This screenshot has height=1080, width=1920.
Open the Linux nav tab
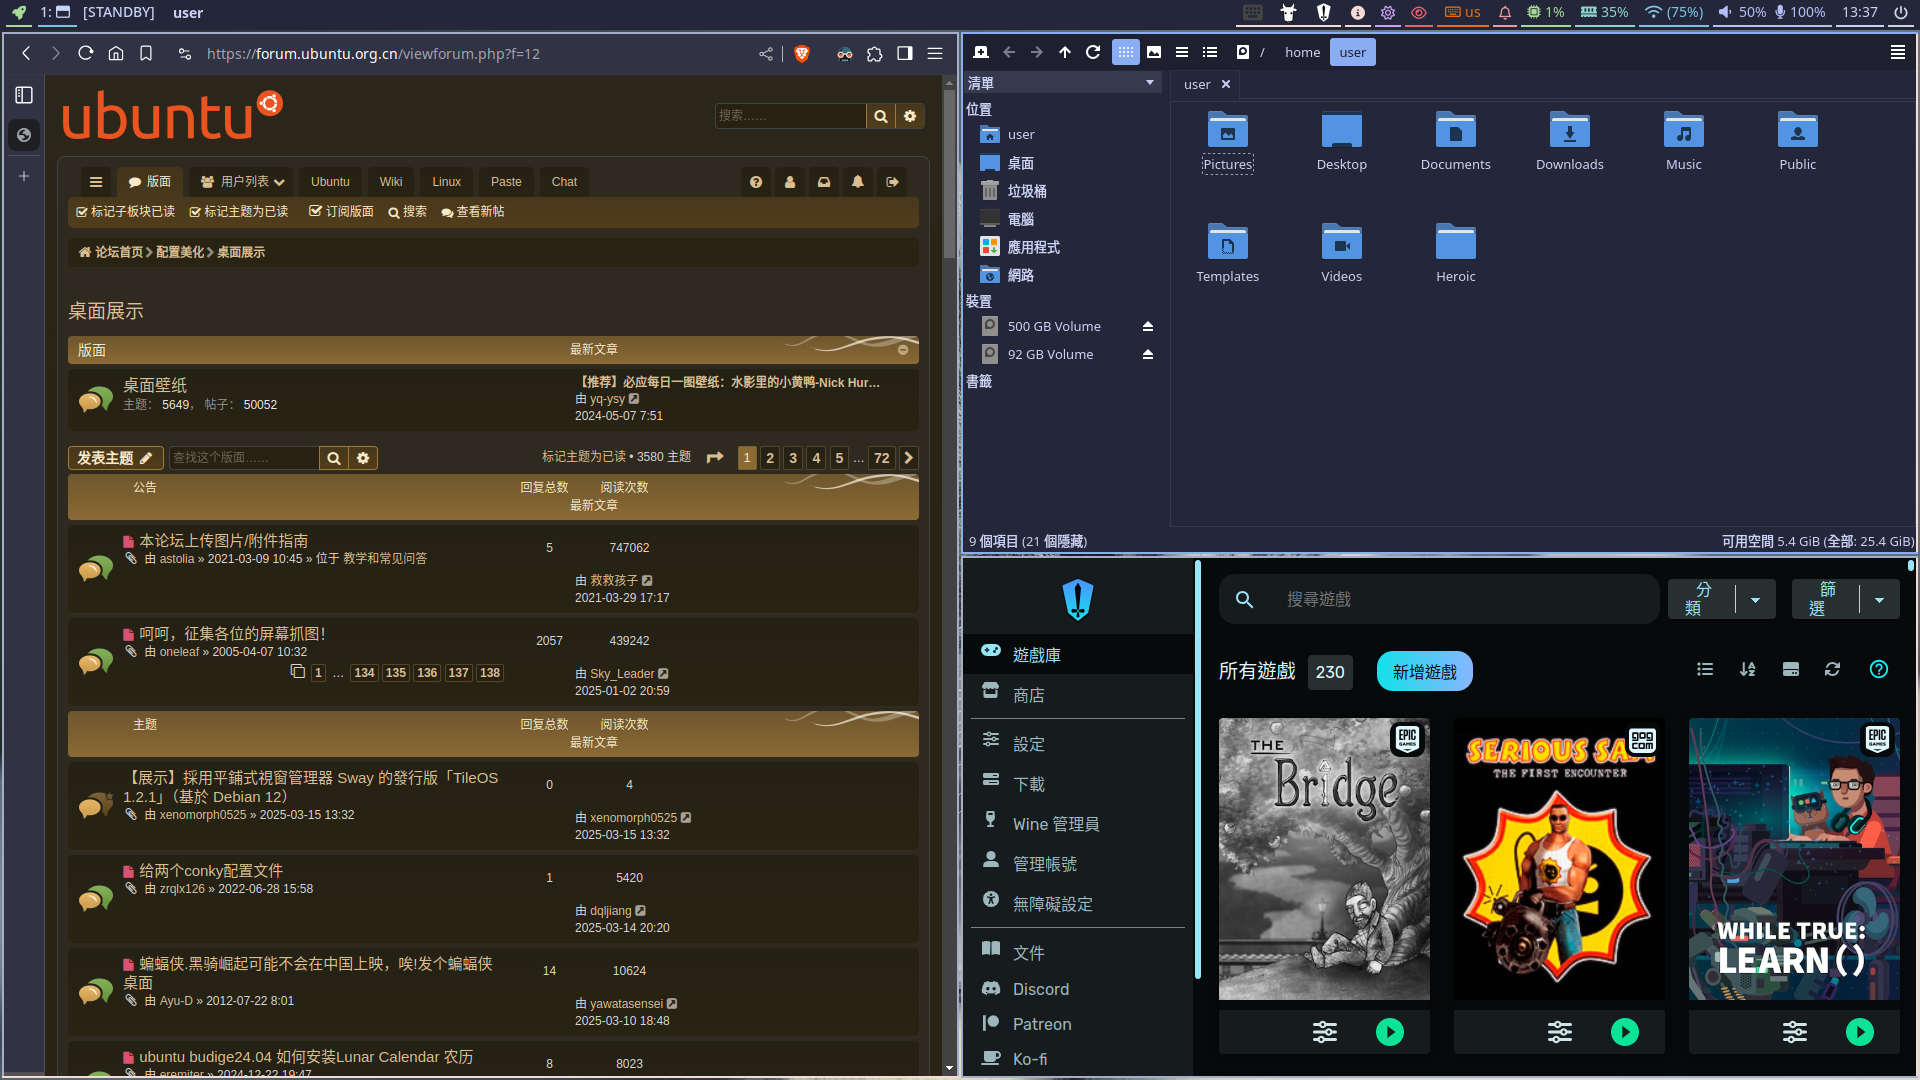pos(446,182)
